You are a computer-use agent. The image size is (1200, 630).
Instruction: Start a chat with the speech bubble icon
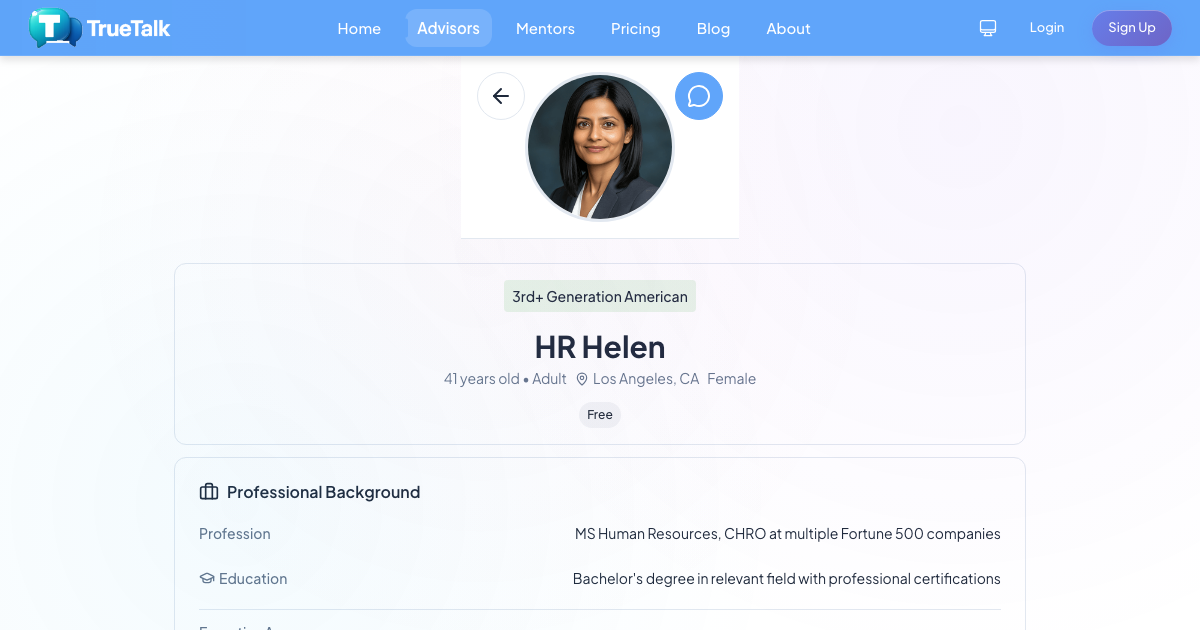click(699, 96)
